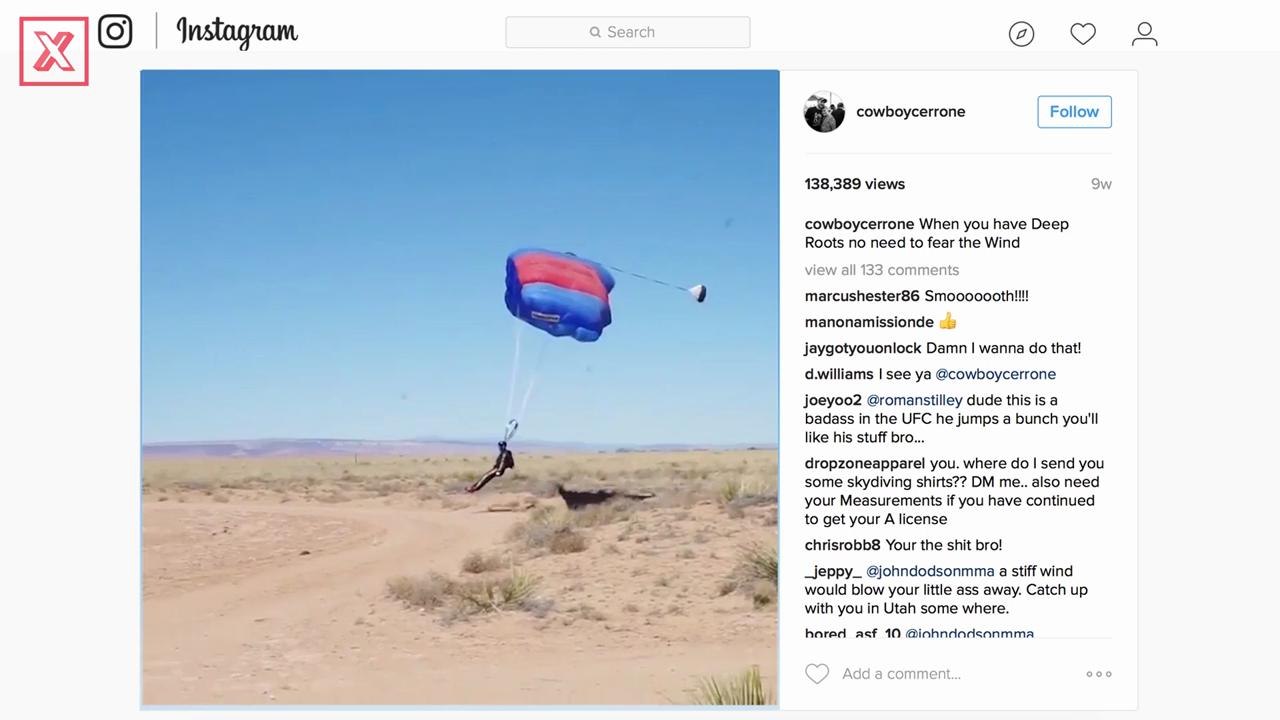1280x720 pixels.
Task: Open the @cowboycerrone mention link
Action: [x=995, y=374]
